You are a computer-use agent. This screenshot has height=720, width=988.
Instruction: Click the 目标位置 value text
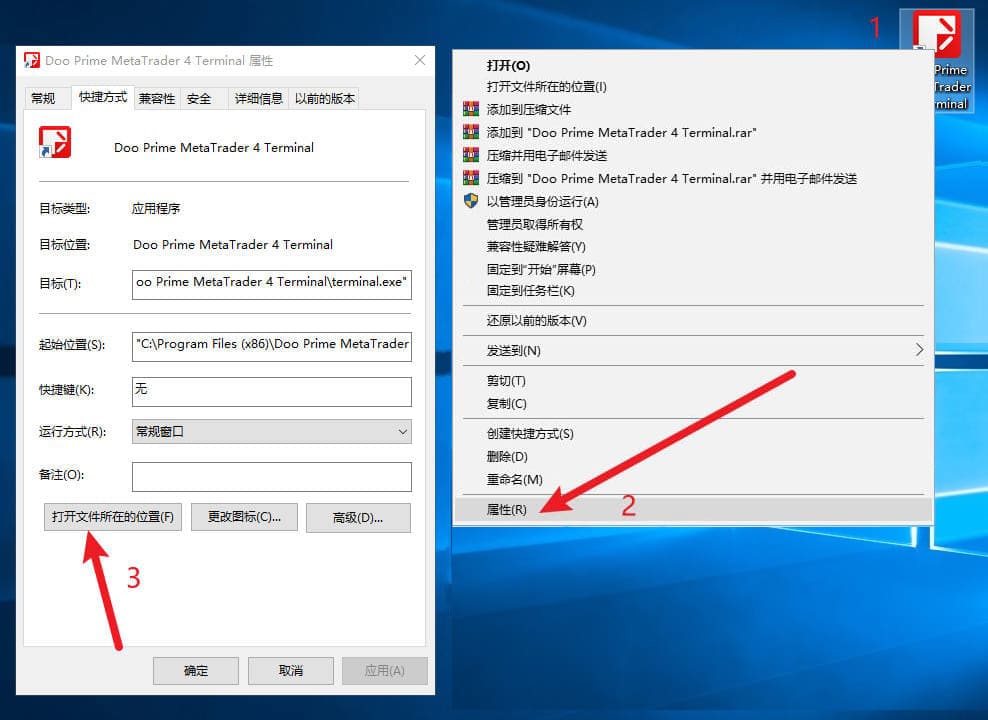233,244
